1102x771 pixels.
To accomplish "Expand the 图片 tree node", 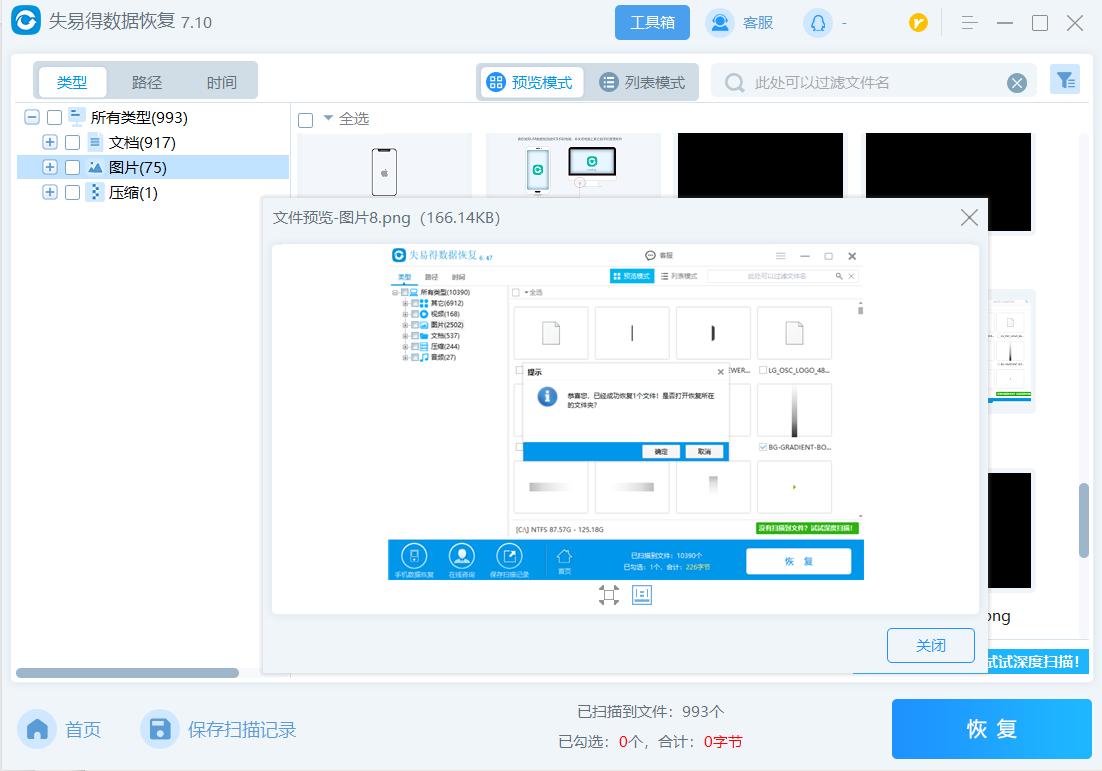I will pos(49,167).
